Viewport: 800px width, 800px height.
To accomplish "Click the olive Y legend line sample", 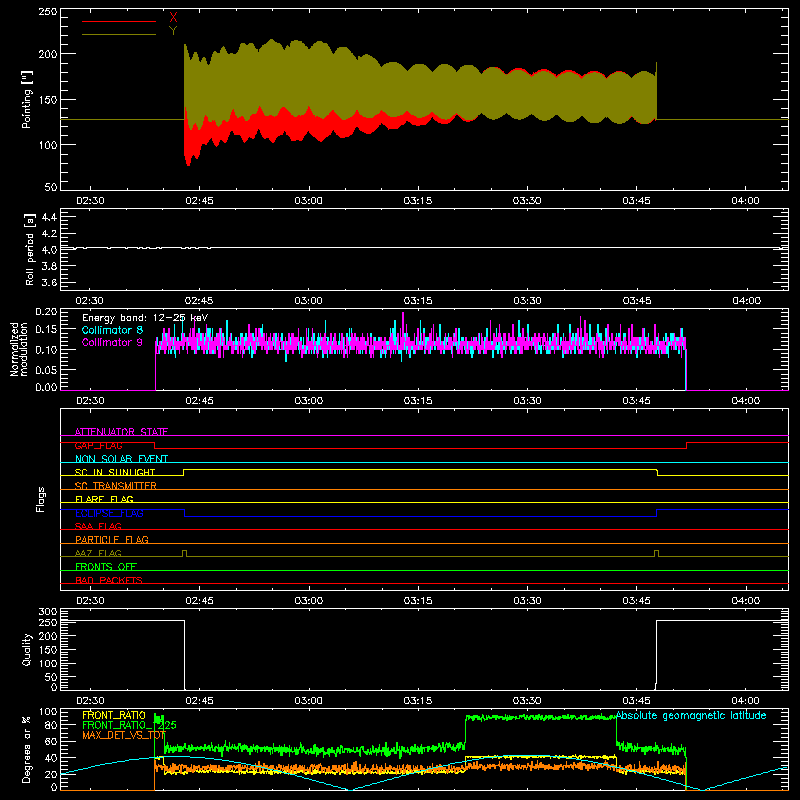I will point(119,34).
